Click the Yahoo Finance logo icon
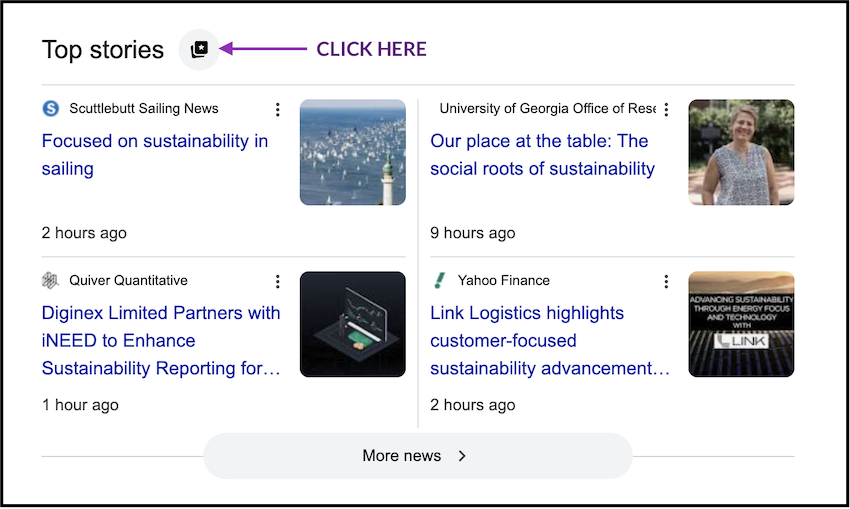850x509 pixels. [x=439, y=281]
